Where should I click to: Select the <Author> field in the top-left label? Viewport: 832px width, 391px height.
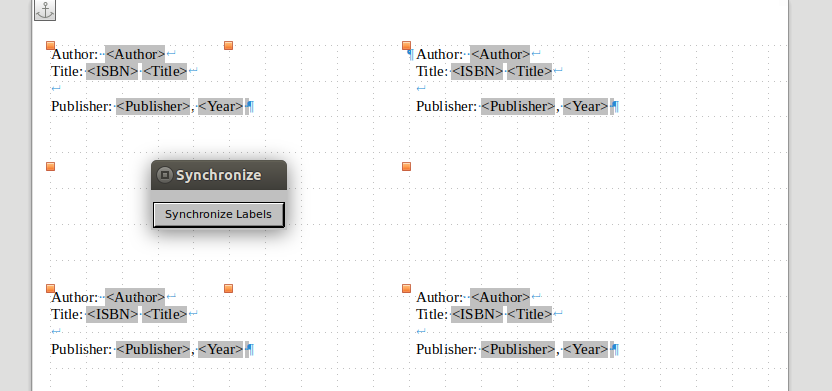click(x=135, y=54)
